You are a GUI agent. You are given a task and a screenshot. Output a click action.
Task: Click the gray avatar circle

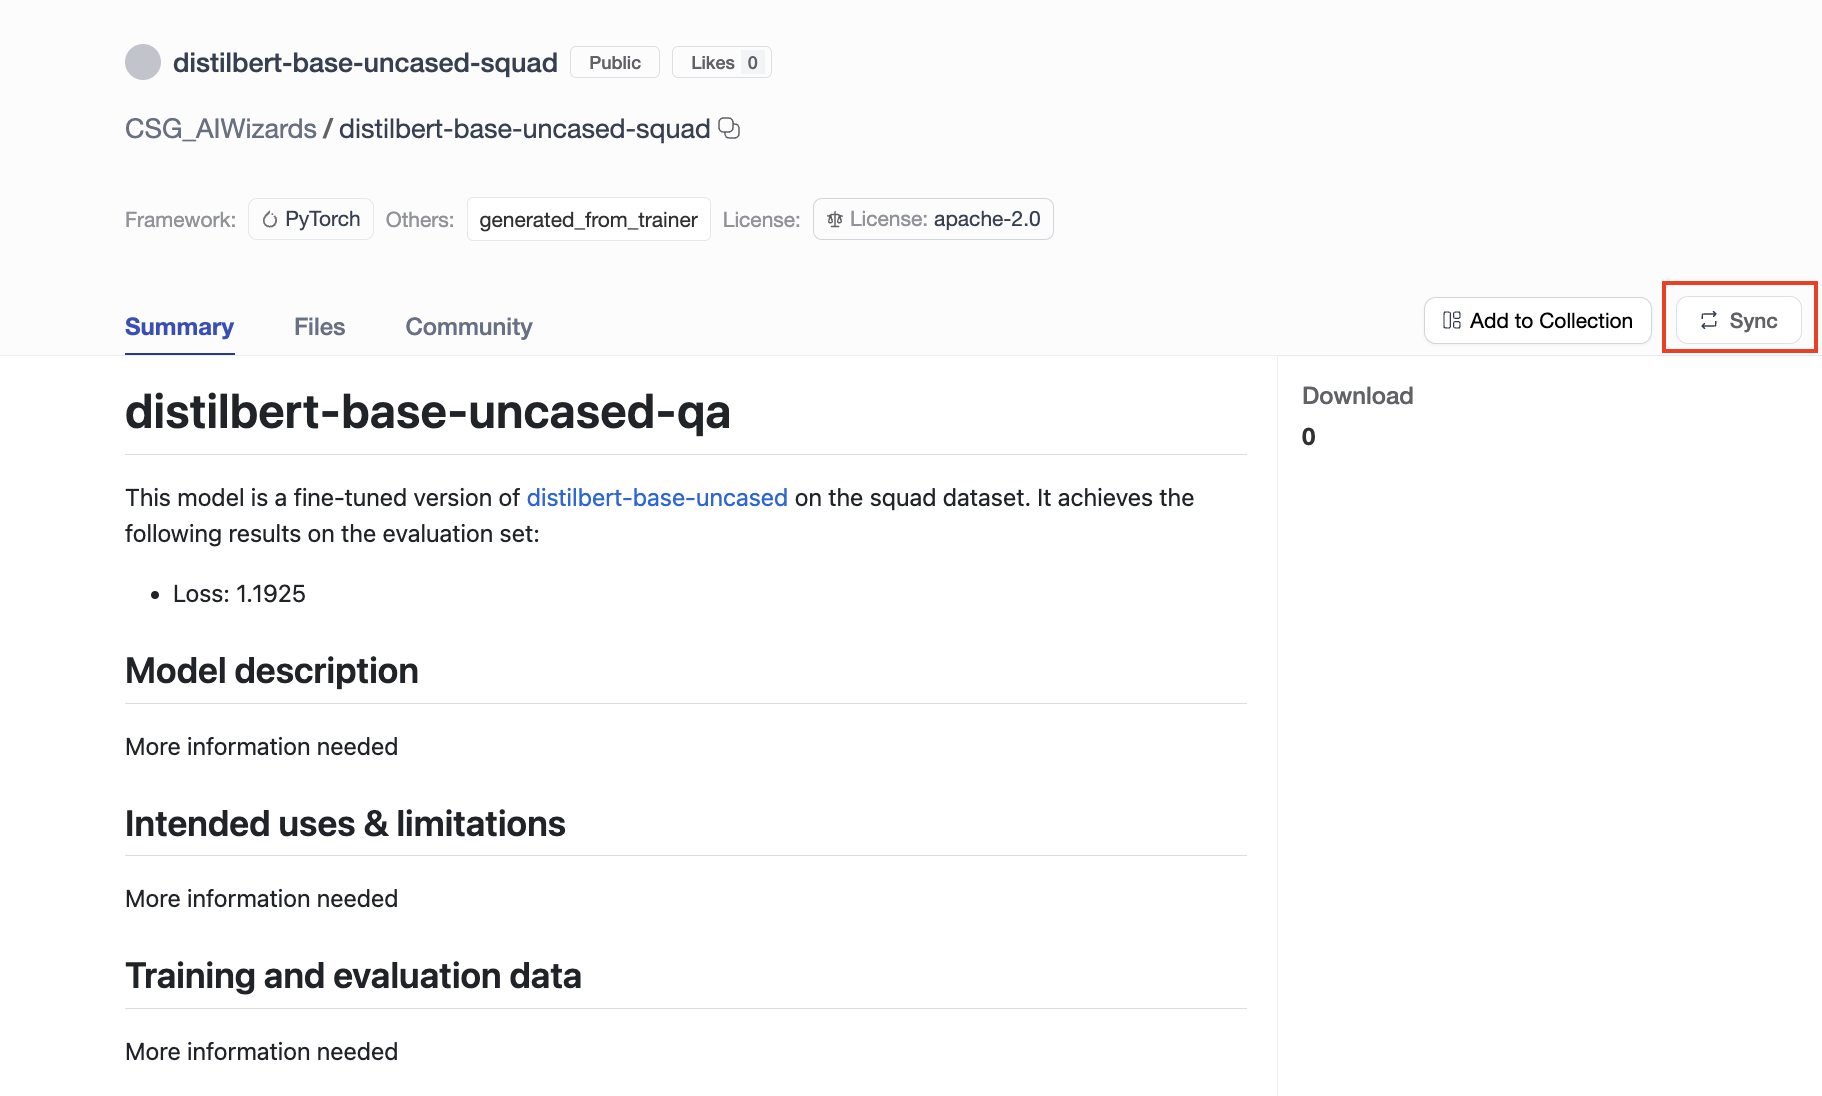(143, 62)
